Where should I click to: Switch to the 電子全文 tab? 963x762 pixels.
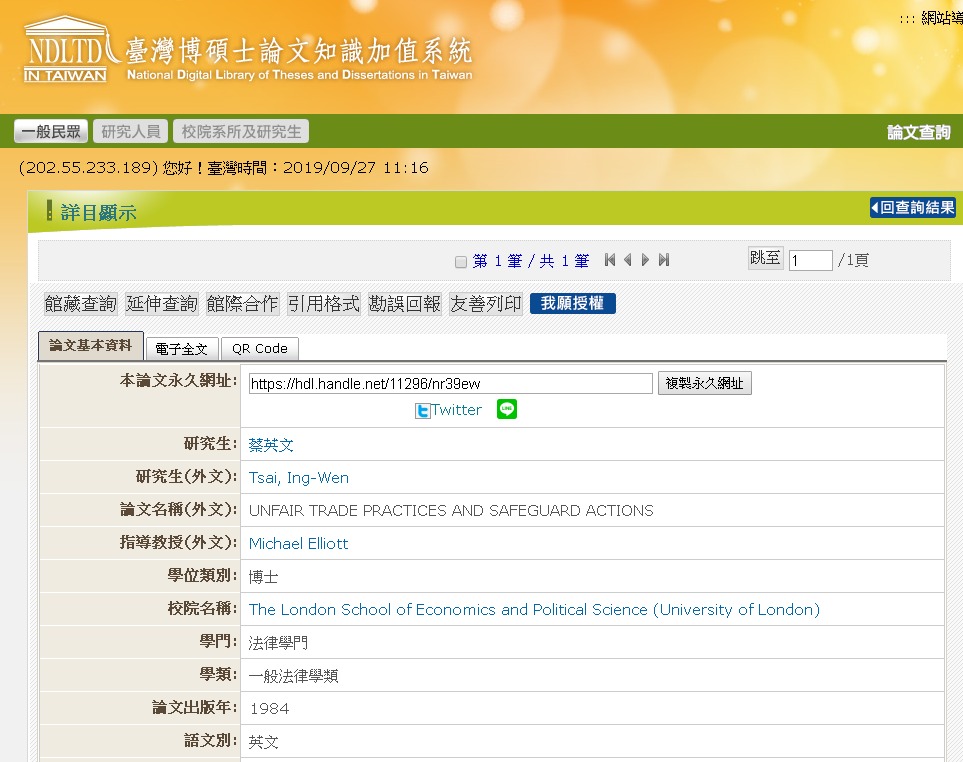click(x=182, y=349)
